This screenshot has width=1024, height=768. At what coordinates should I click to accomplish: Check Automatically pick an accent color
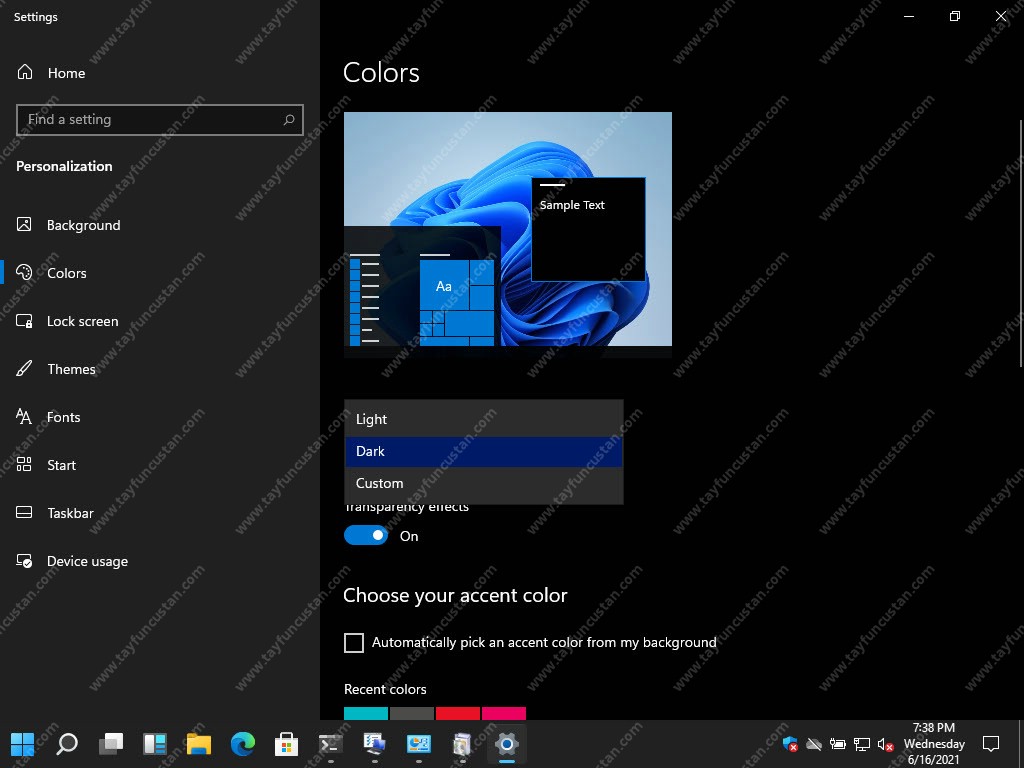click(x=354, y=643)
